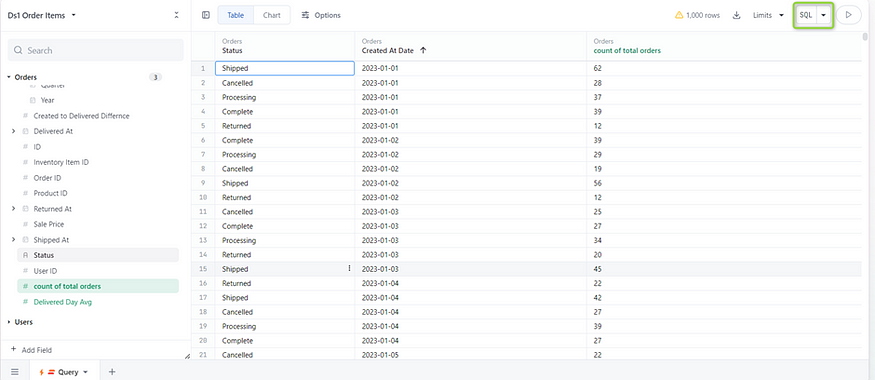This screenshot has height=380, width=875.
Task: Expand the Delivered At field
Action: coord(13,131)
